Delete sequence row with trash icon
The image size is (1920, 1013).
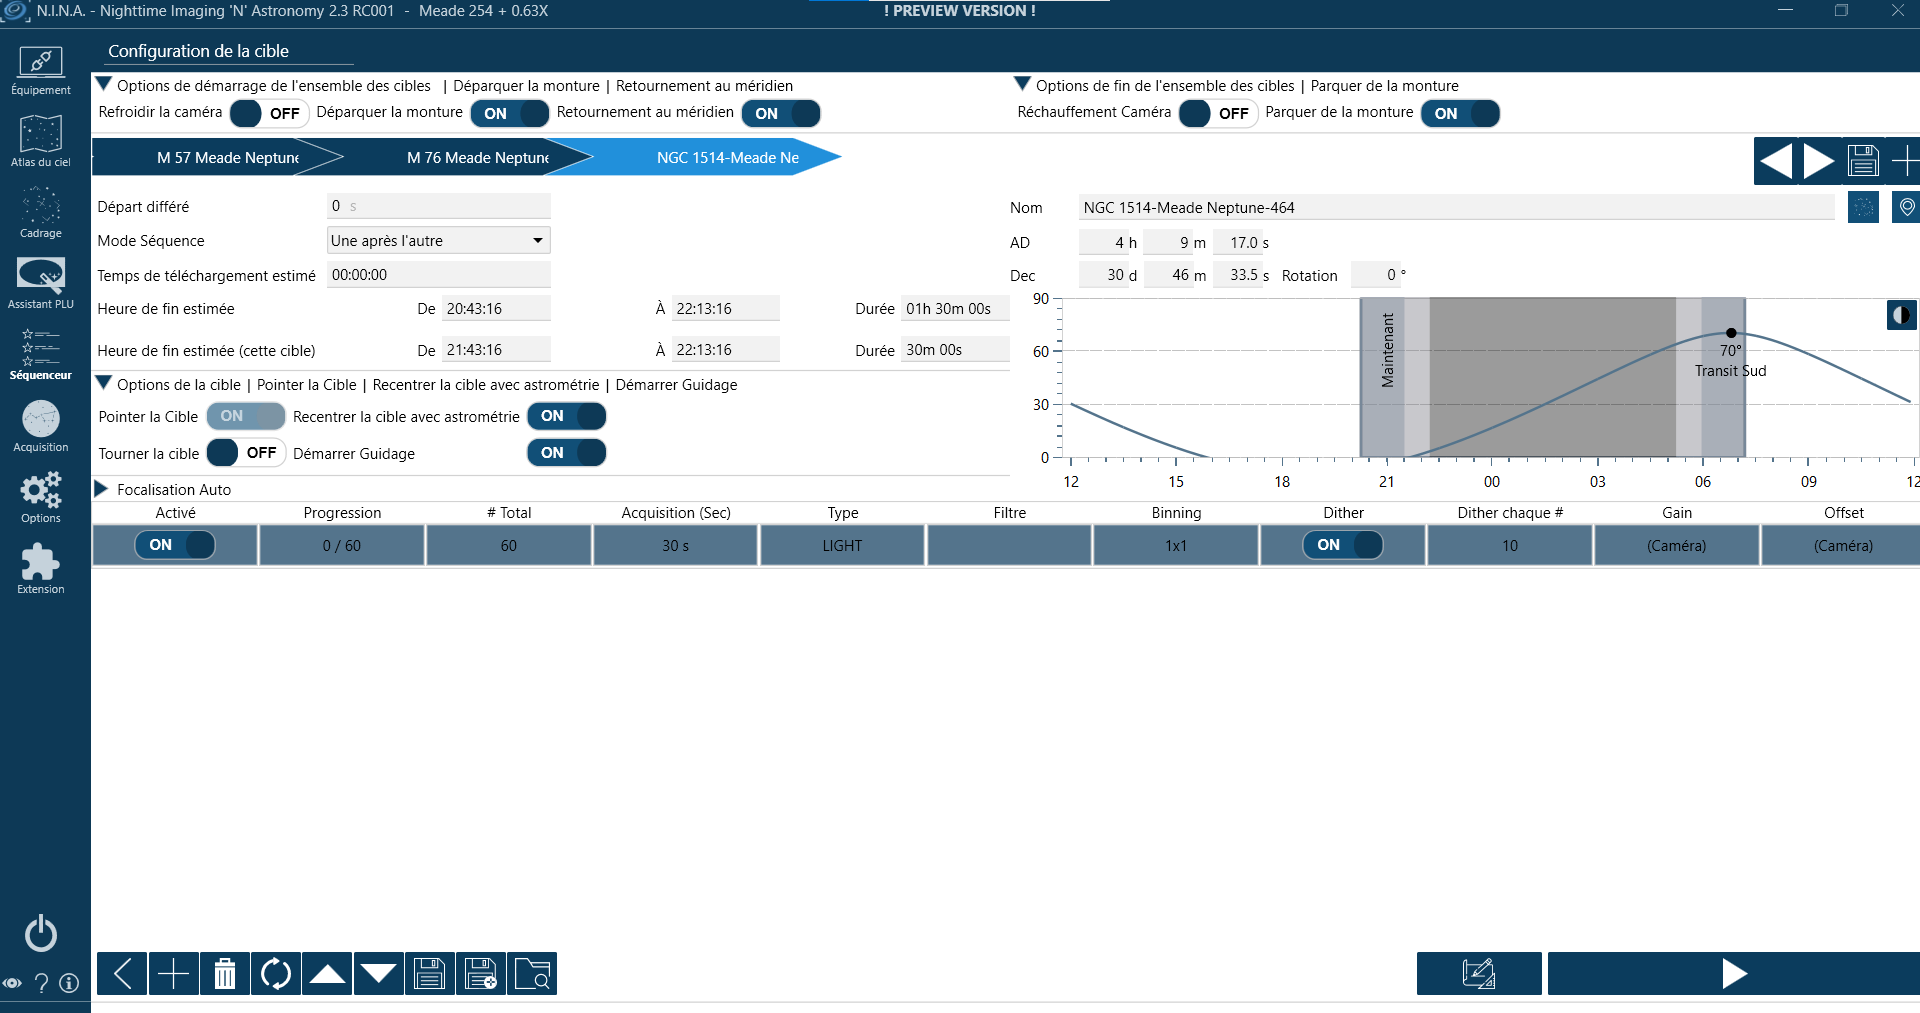pos(225,973)
